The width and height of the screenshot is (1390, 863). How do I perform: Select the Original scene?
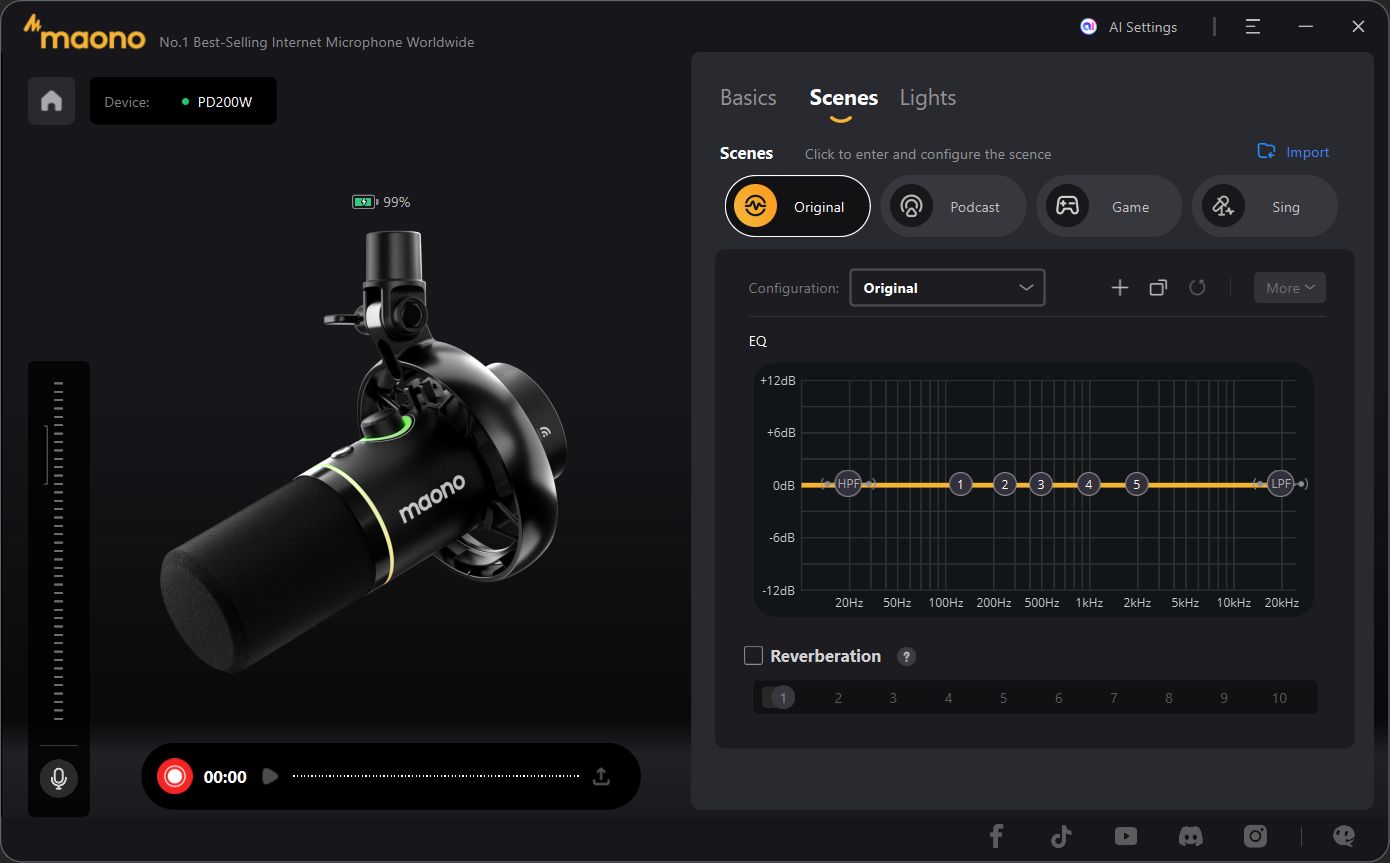(x=798, y=206)
